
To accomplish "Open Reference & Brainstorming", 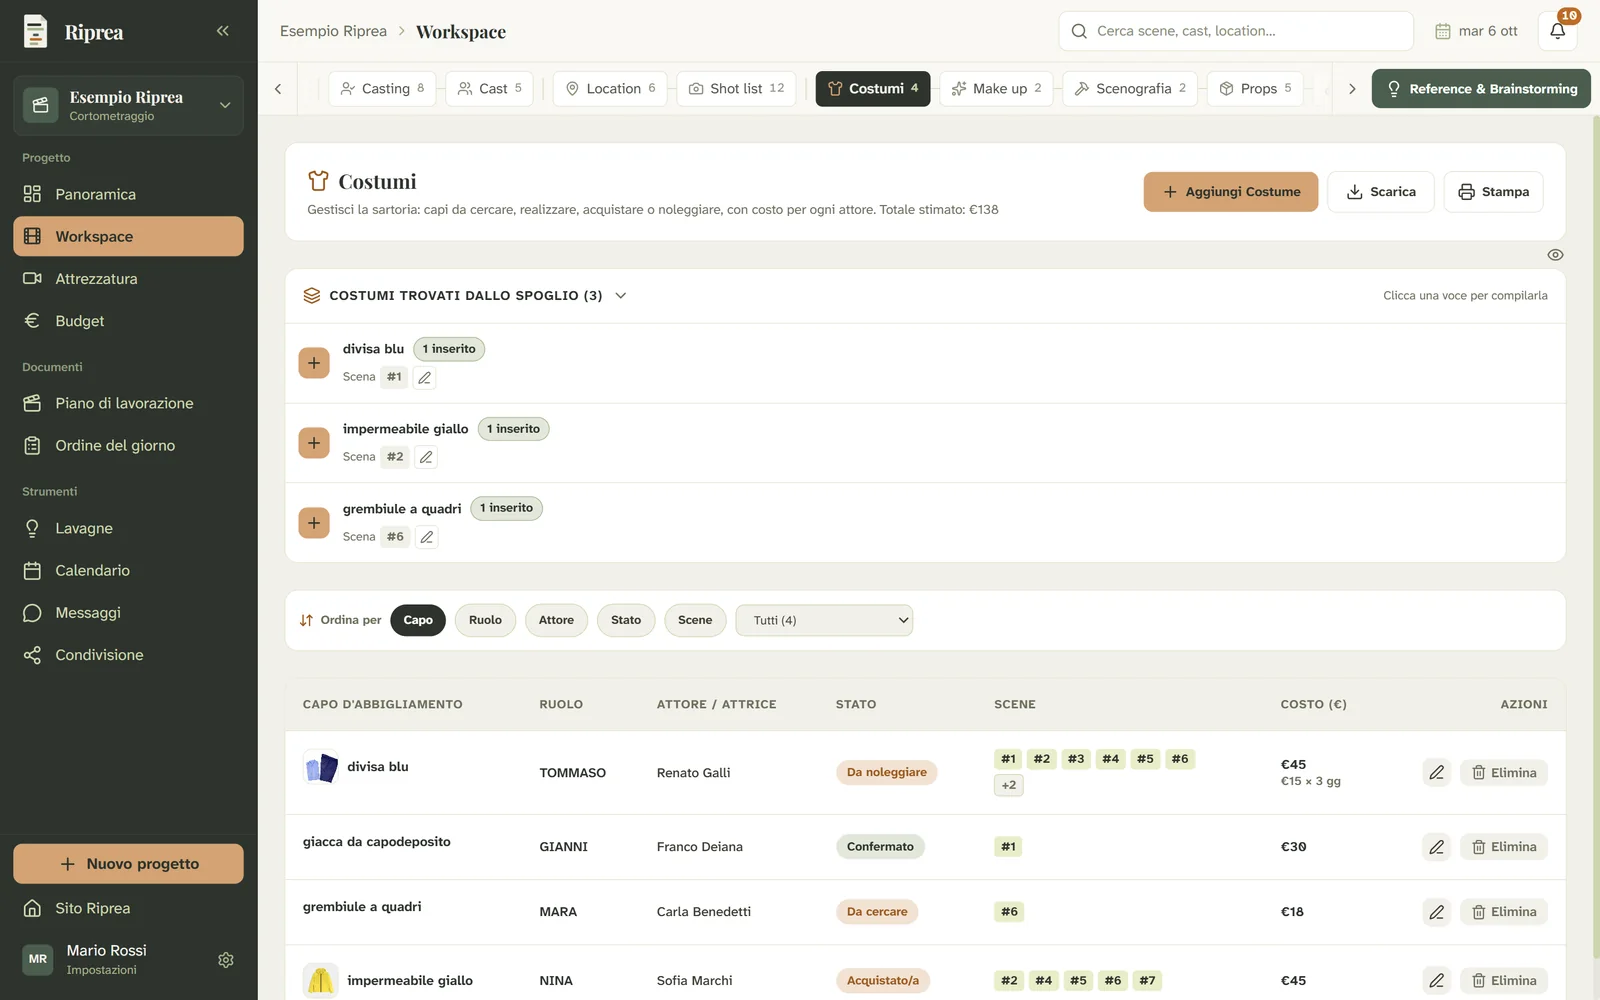I will coord(1481,89).
